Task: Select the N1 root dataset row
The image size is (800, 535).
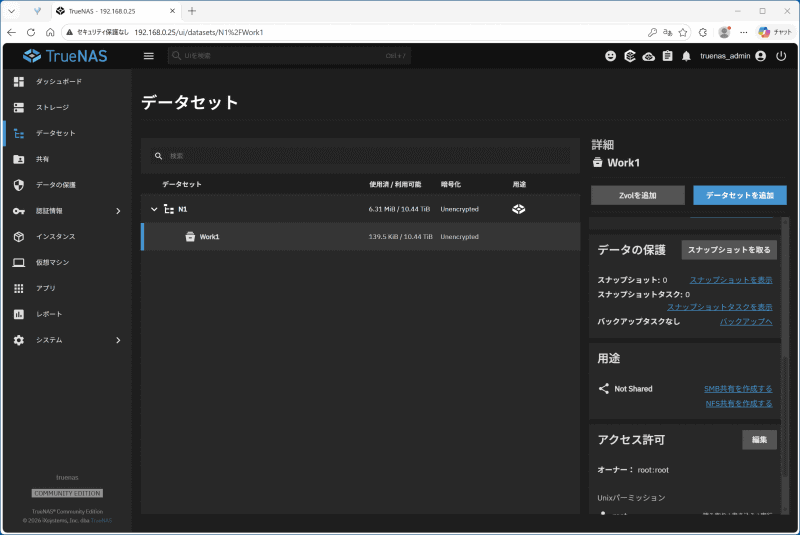Action: [361, 209]
